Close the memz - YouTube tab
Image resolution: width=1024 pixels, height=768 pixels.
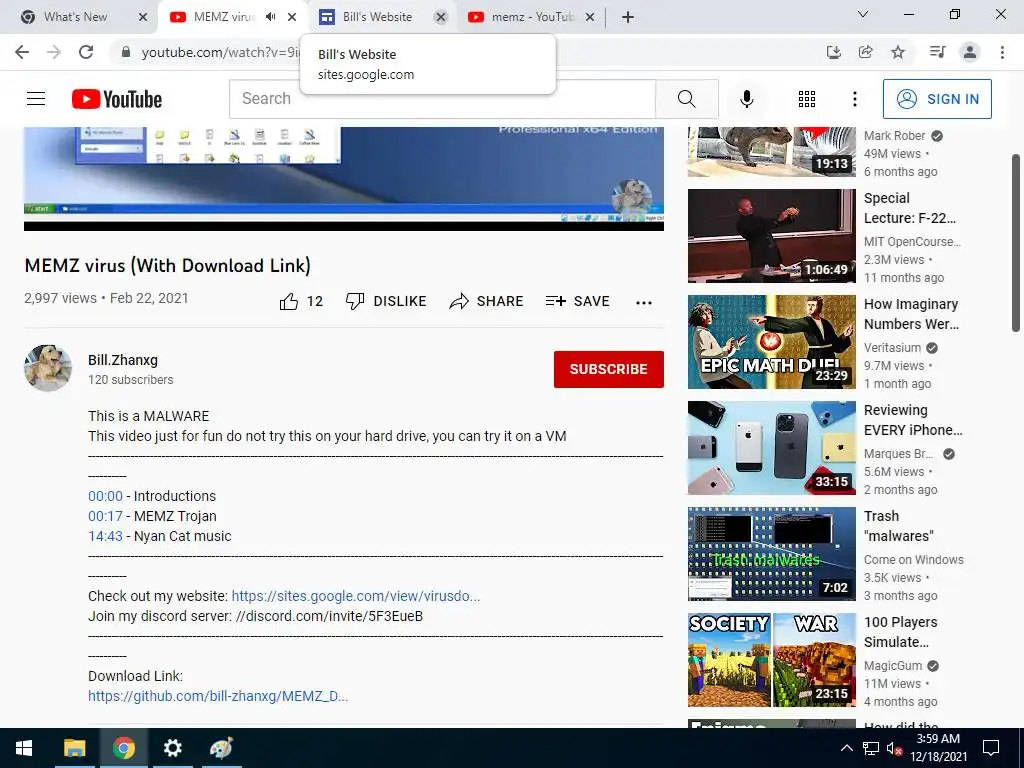click(590, 17)
